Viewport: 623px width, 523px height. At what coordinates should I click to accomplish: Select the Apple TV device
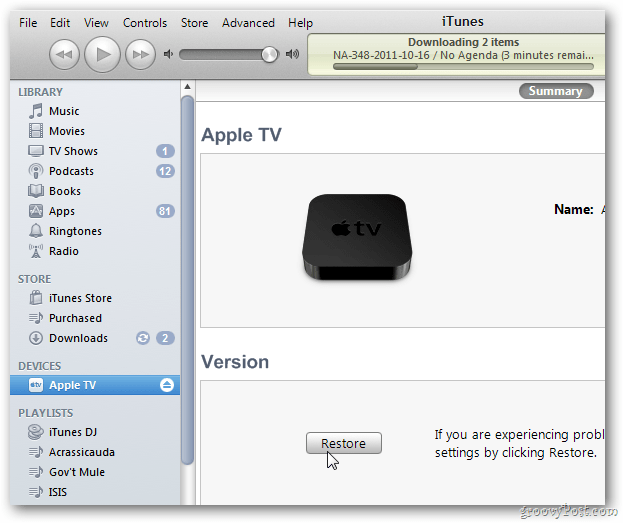(95, 385)
